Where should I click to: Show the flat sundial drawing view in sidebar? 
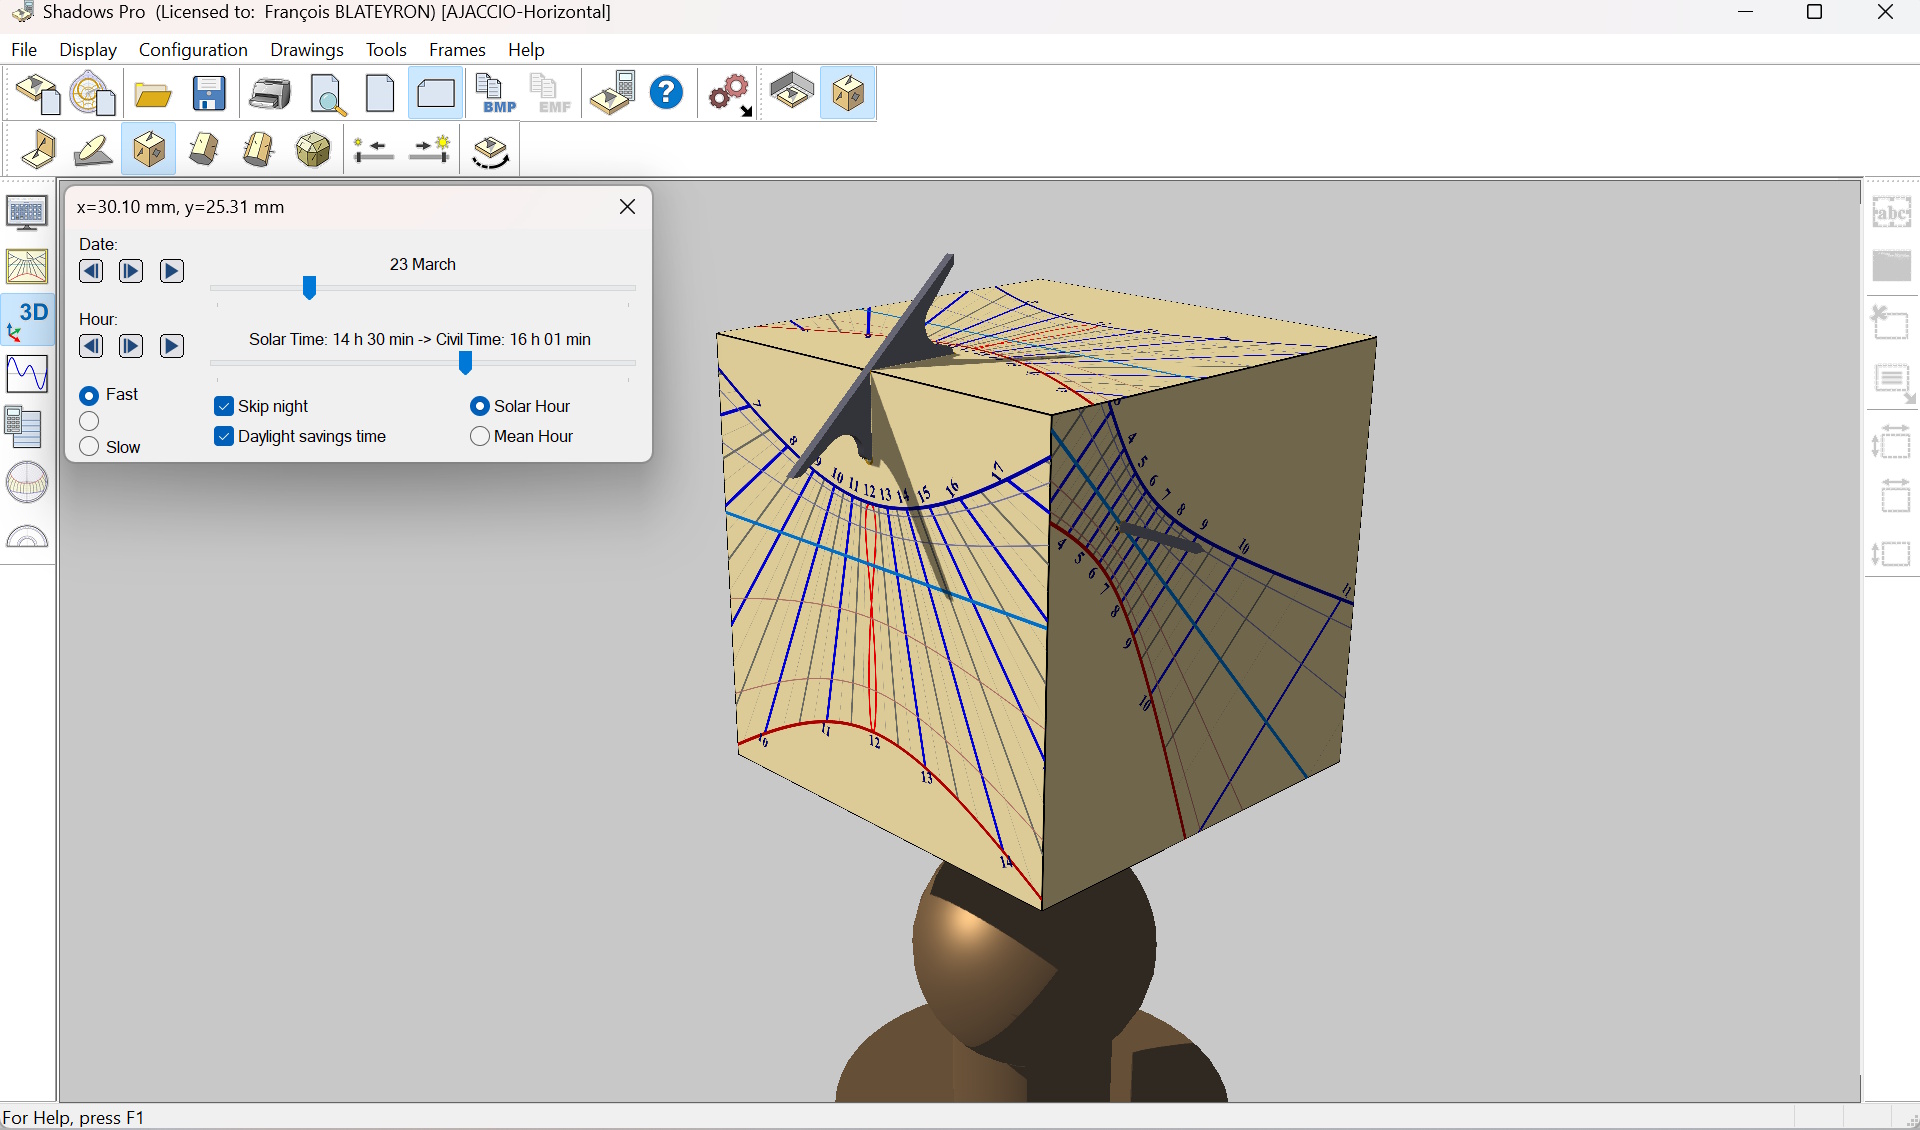(27, 266)
